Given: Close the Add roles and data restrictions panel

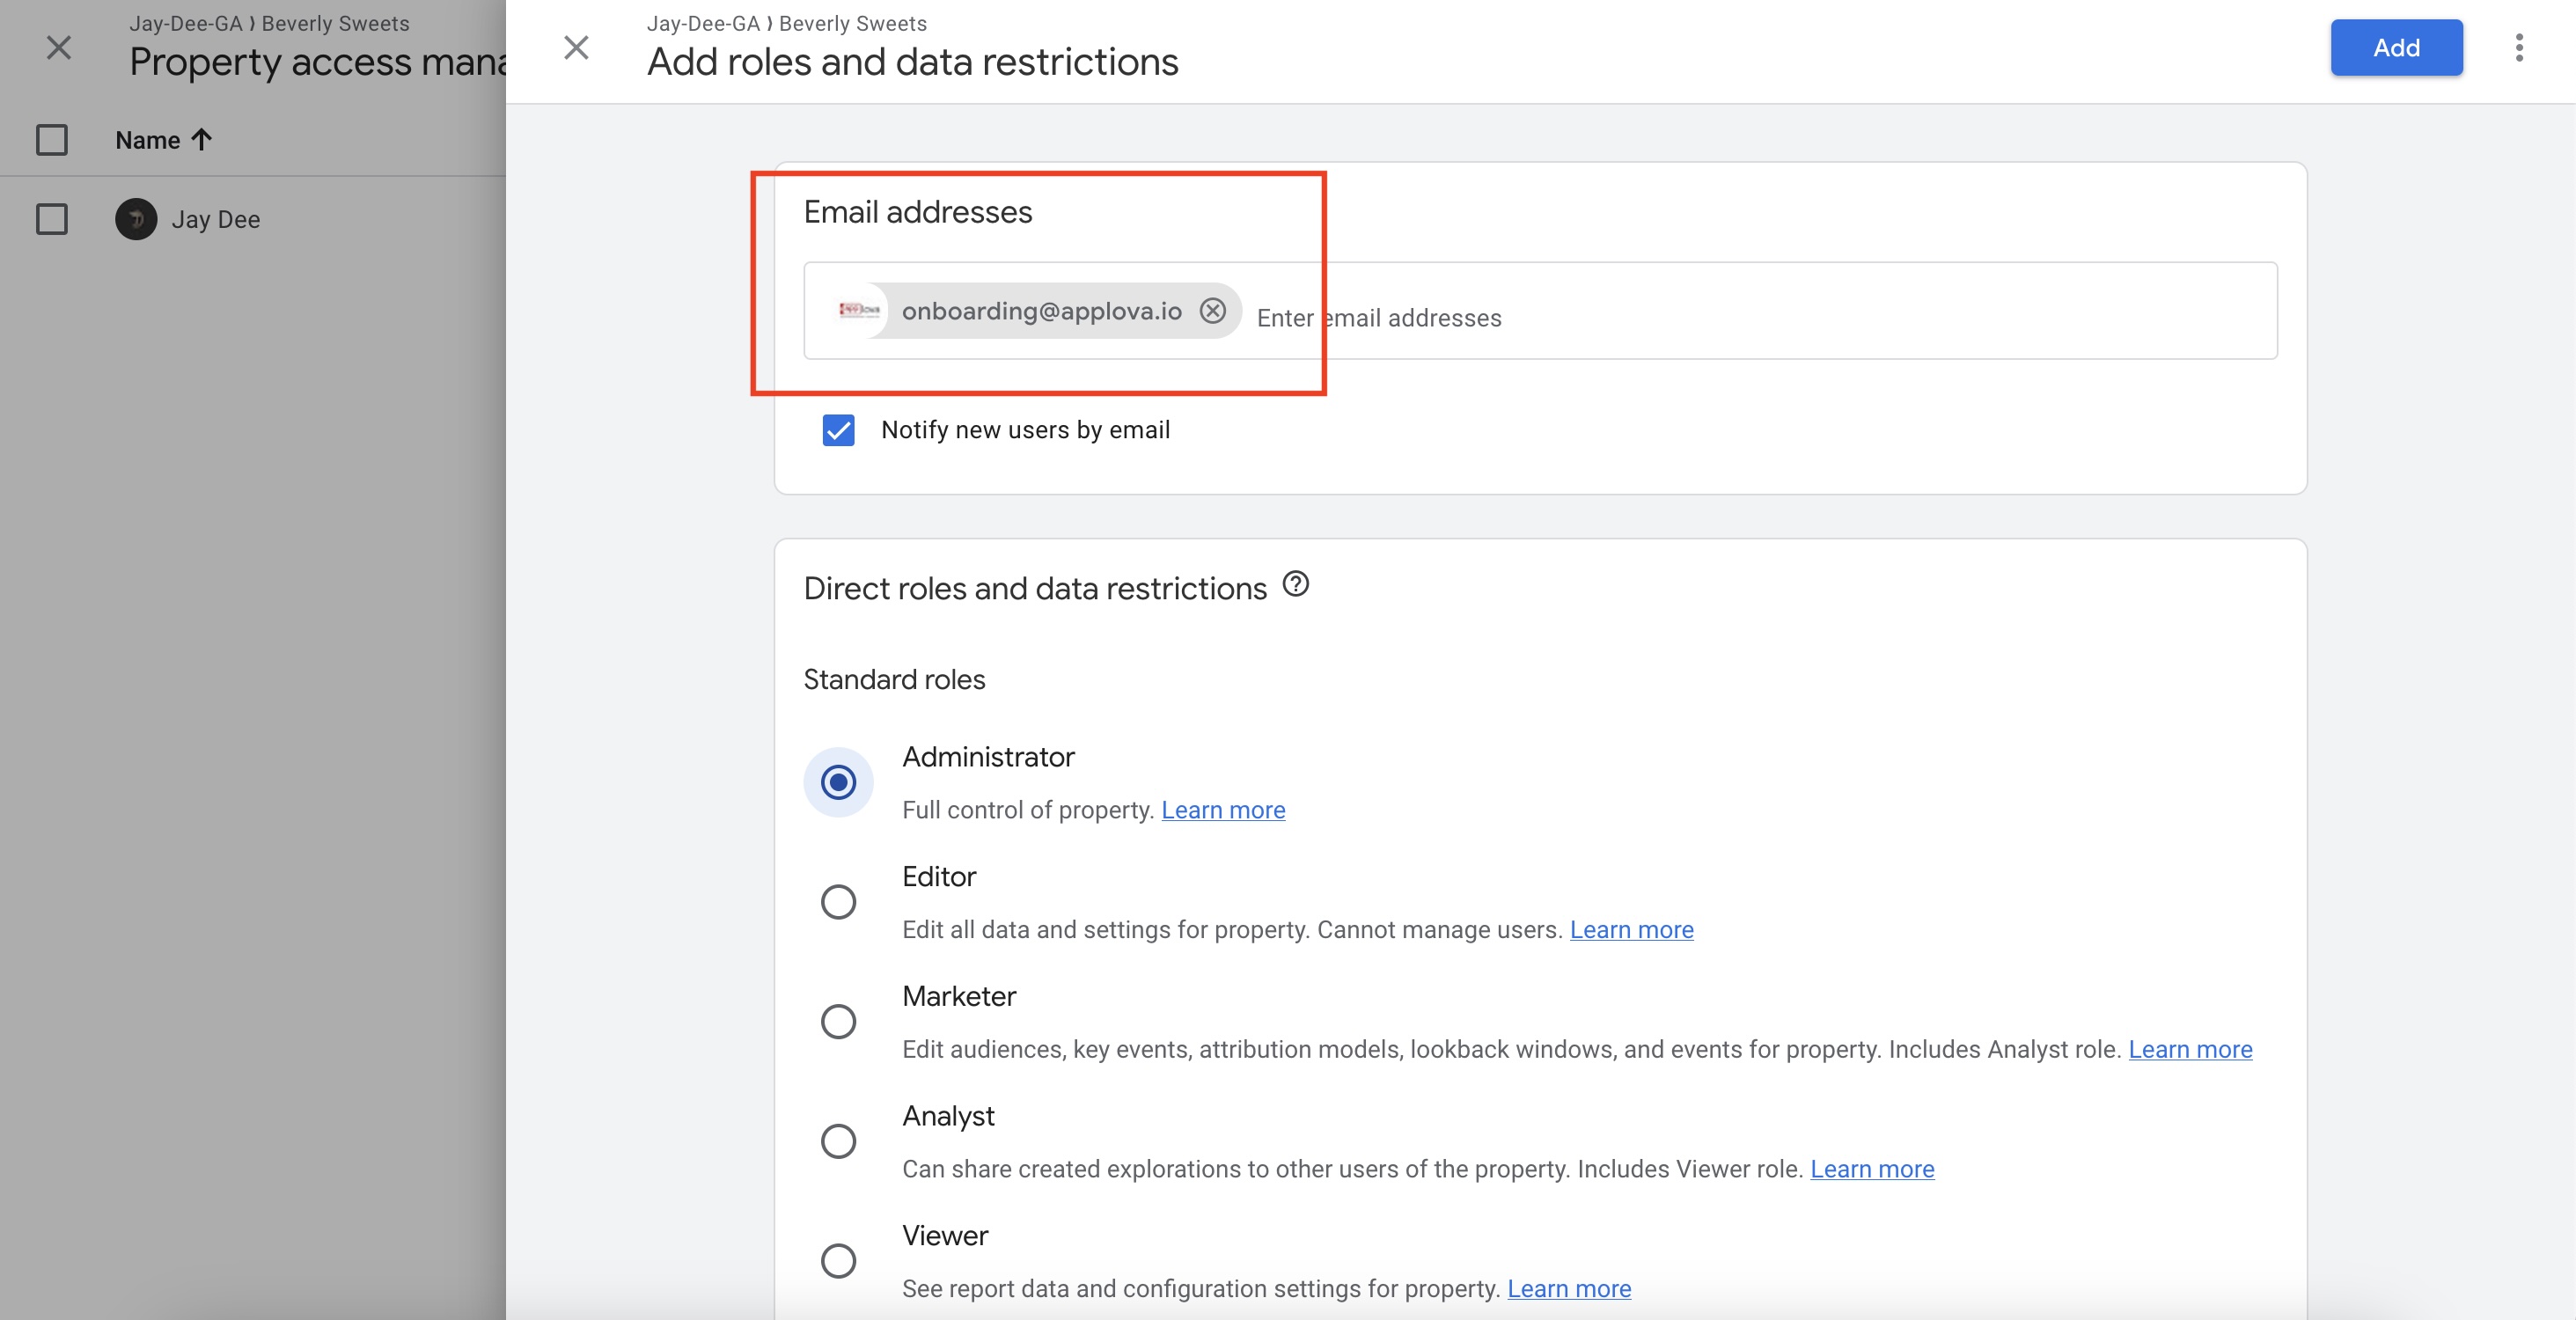Looking at the screenshot, I should pyautogui.click(x=576, y=47).
